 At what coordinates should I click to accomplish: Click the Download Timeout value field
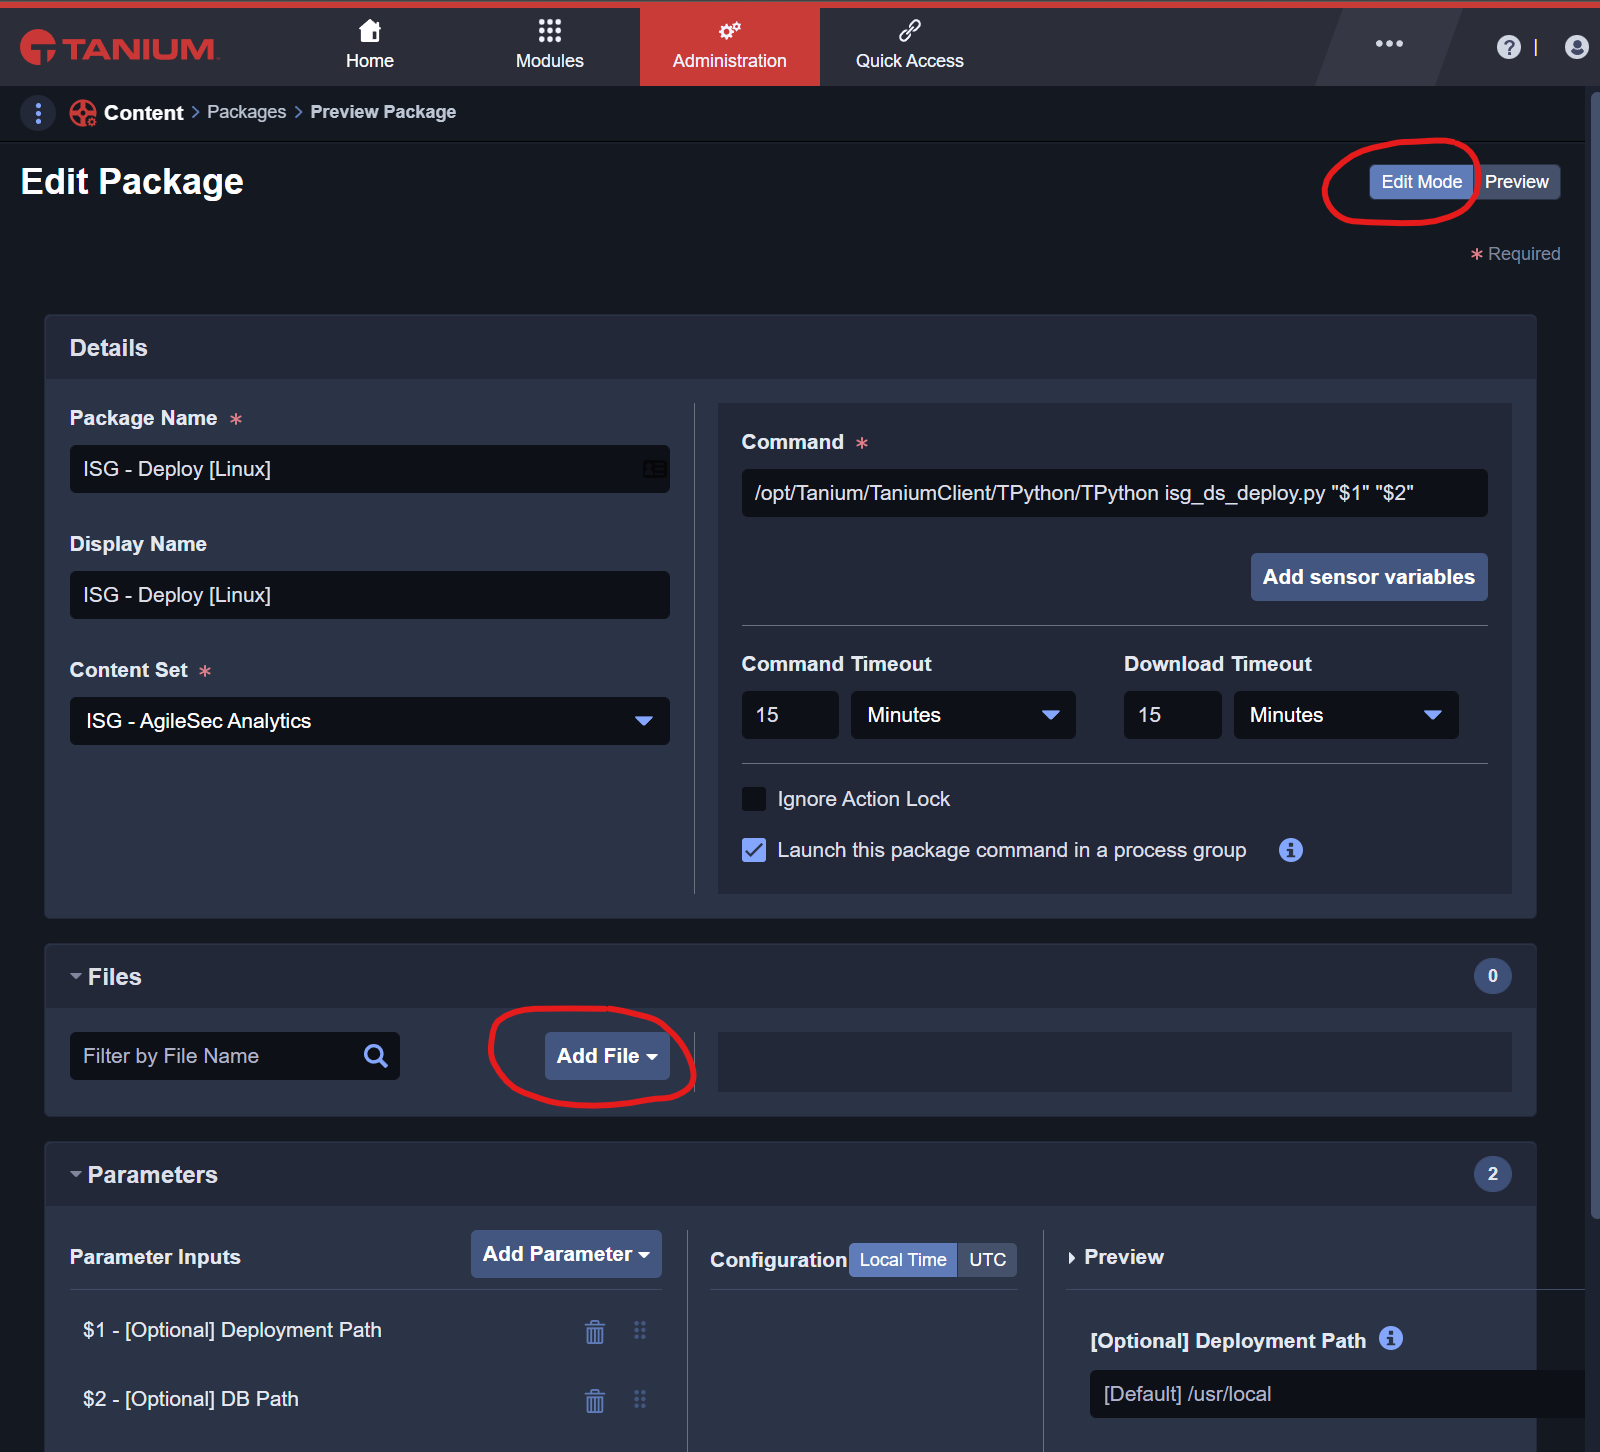tap(1173, 715)
